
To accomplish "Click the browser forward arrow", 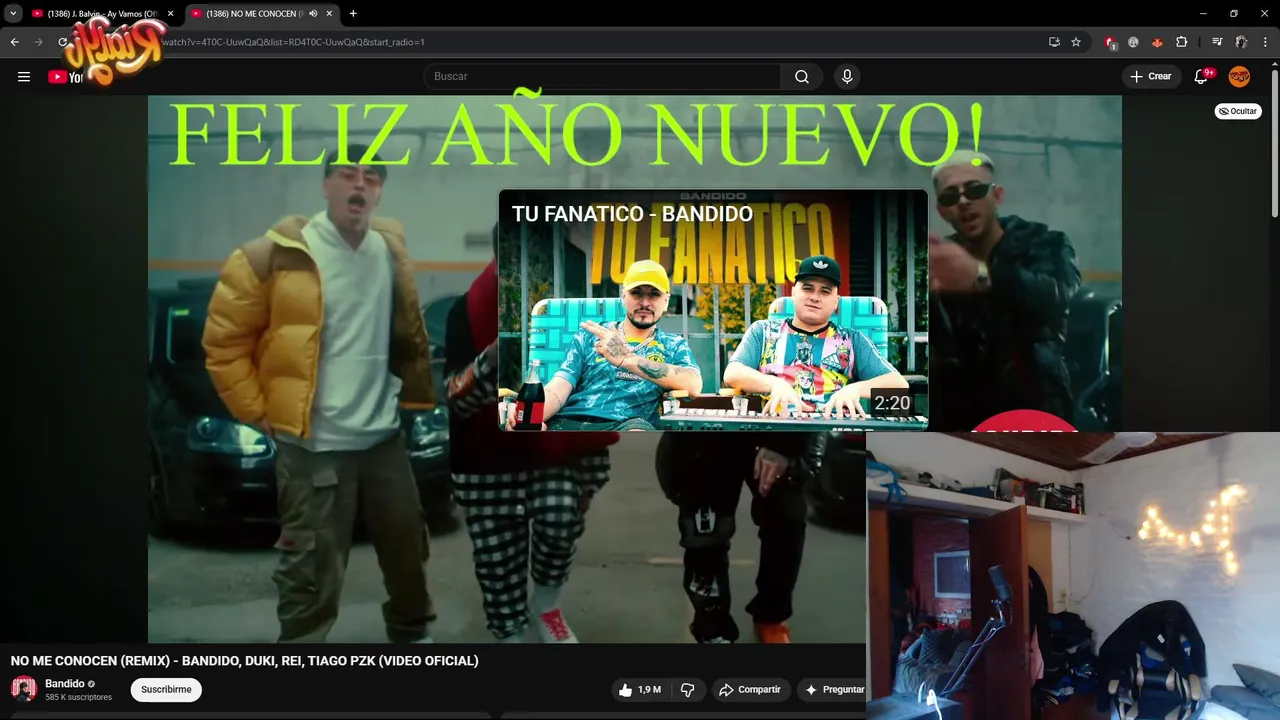I will (x=39, y=42).
